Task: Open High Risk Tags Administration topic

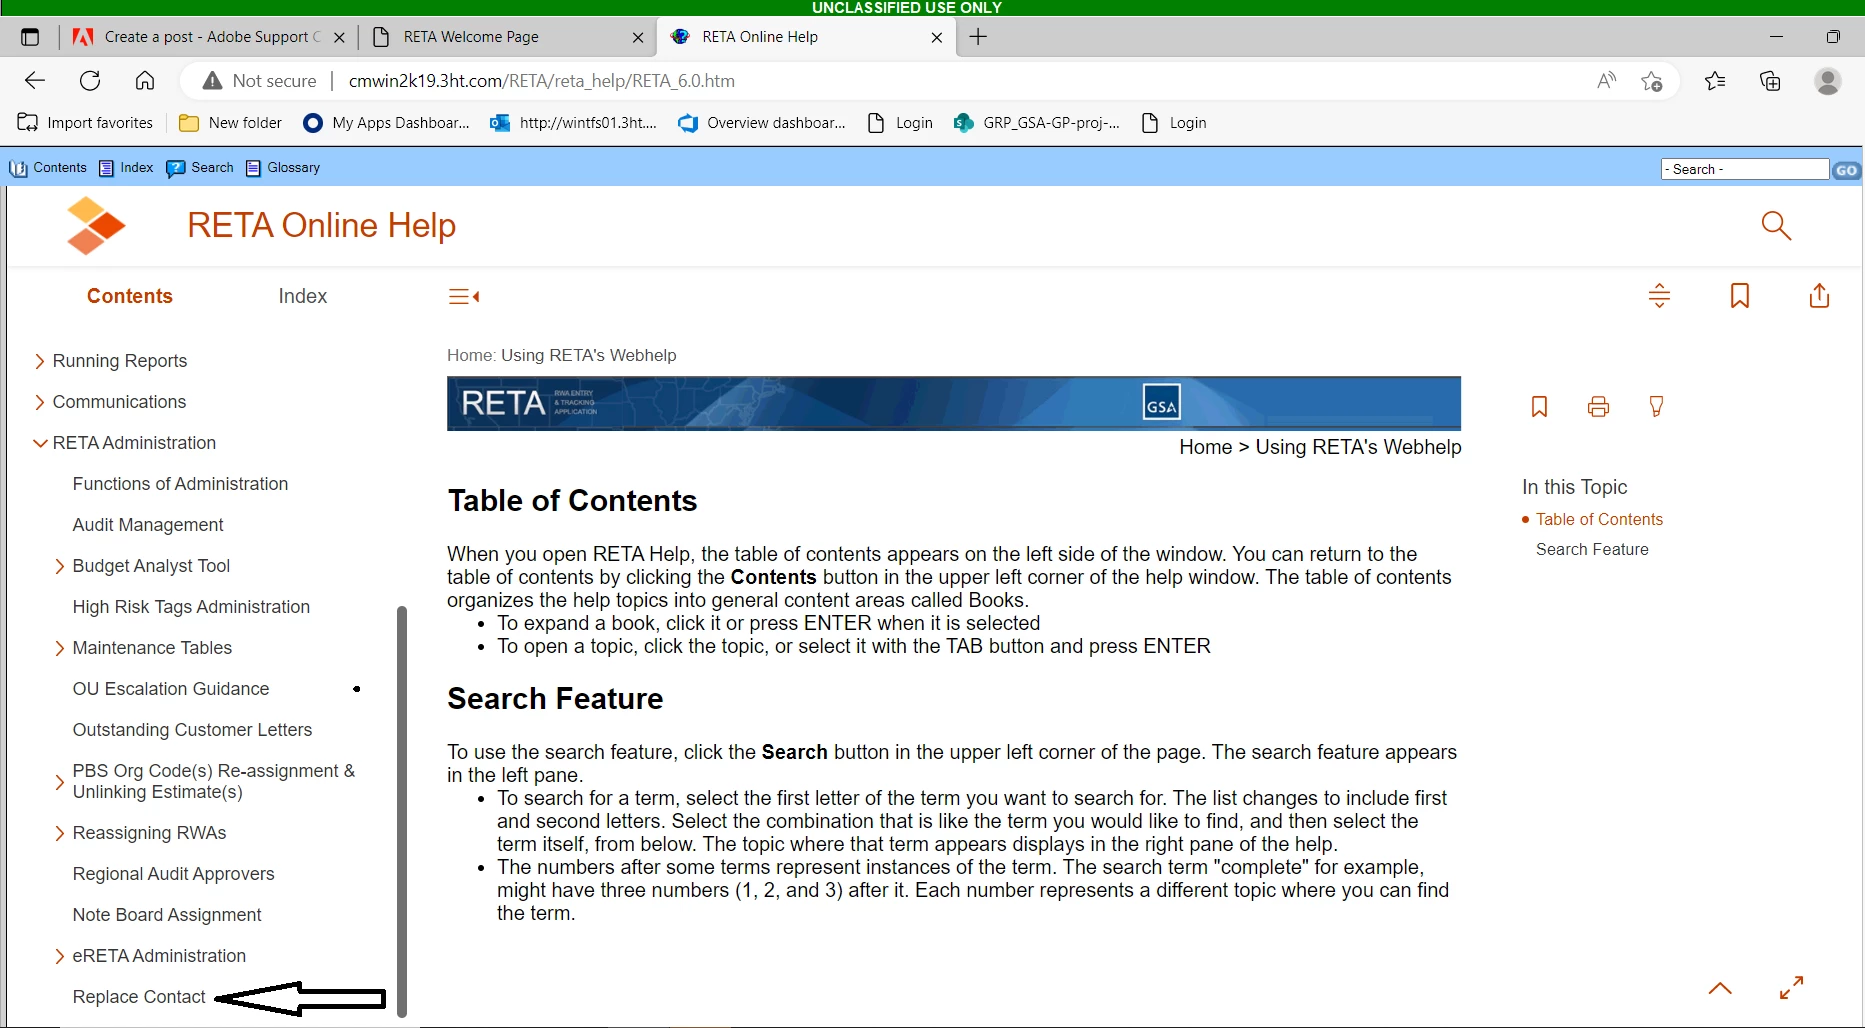Action: tap(191, 607)
